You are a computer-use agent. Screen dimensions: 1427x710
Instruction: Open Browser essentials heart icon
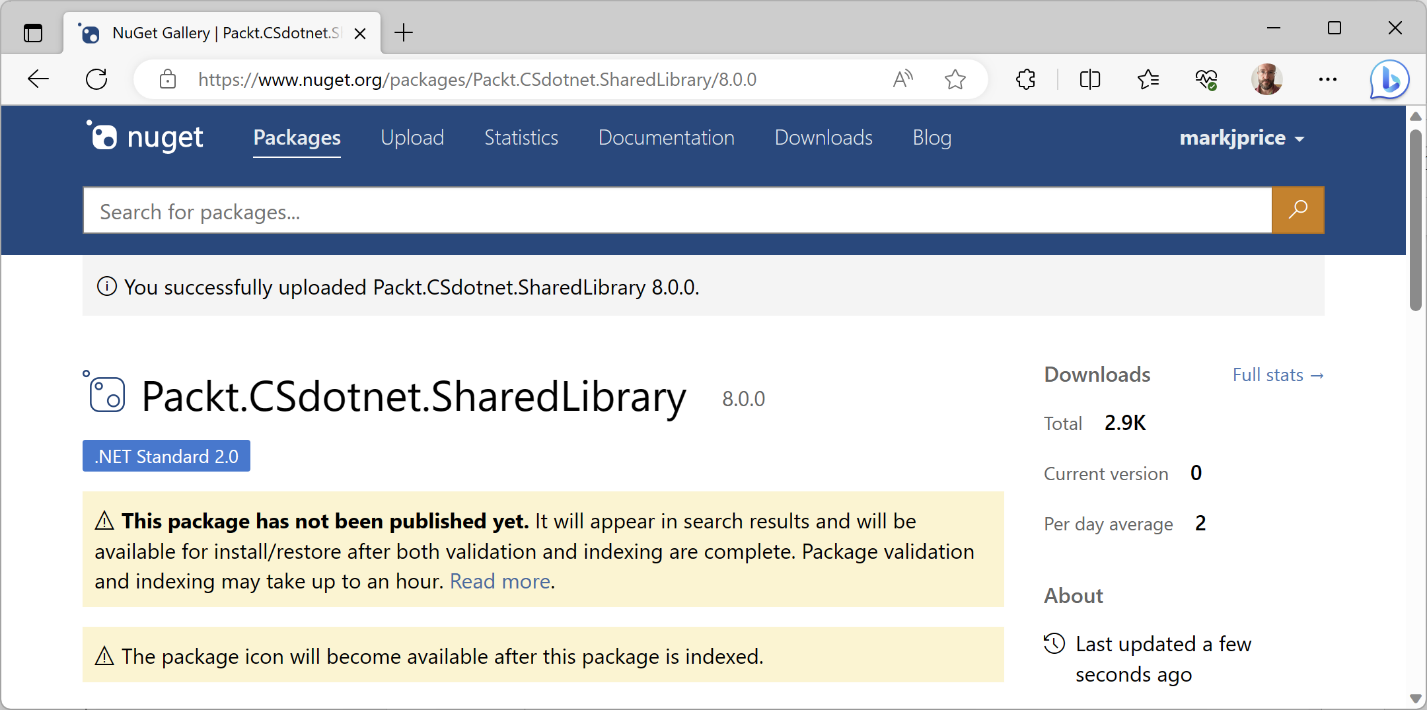1207,80
